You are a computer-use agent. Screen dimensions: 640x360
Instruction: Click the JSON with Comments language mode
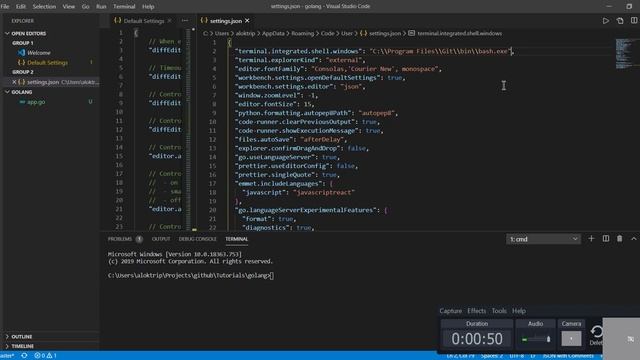(568, 356)
